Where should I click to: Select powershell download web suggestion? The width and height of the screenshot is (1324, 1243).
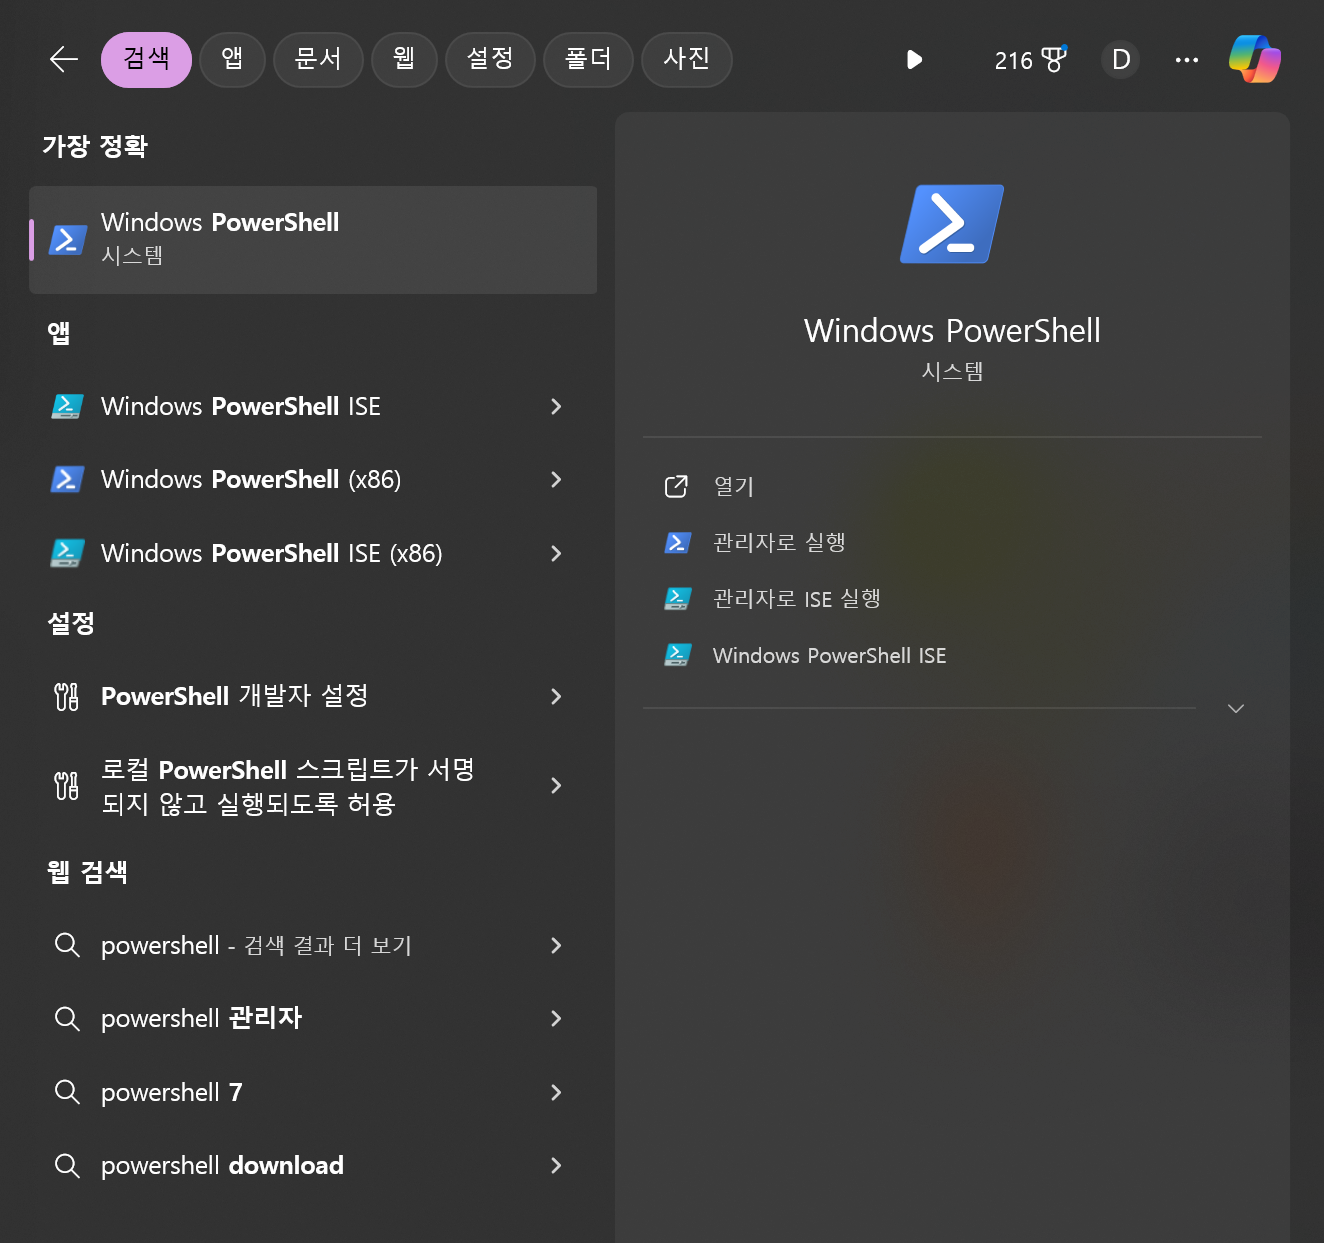pyautogui.click(x=313, y=1165)
